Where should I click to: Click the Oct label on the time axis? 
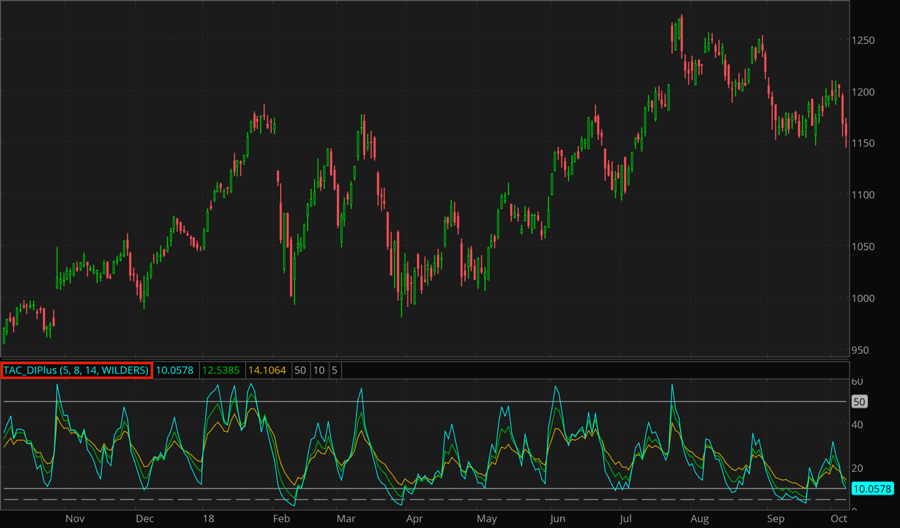point(839,519)
